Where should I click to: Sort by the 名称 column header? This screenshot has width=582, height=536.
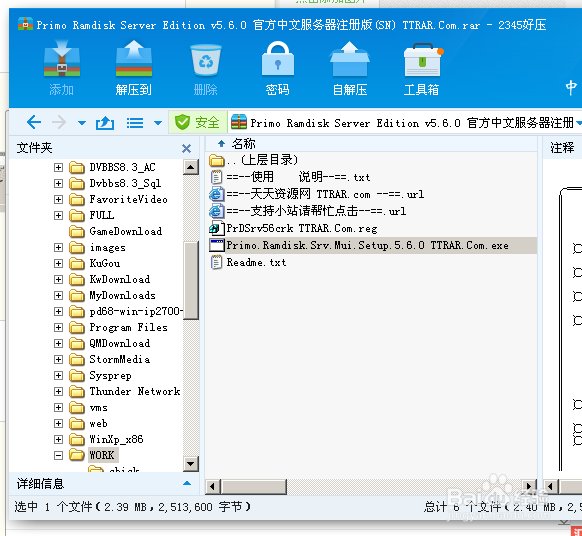click(243, 144)
